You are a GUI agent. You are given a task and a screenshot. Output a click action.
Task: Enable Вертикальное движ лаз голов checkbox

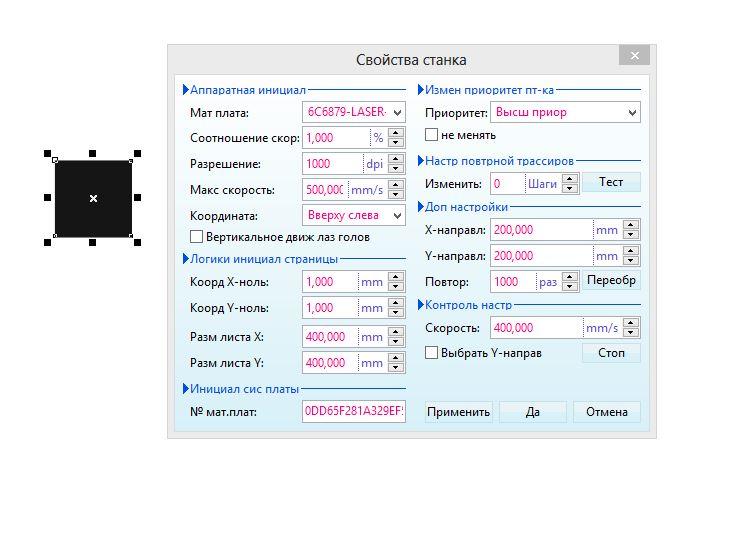[x=197, y=237]
